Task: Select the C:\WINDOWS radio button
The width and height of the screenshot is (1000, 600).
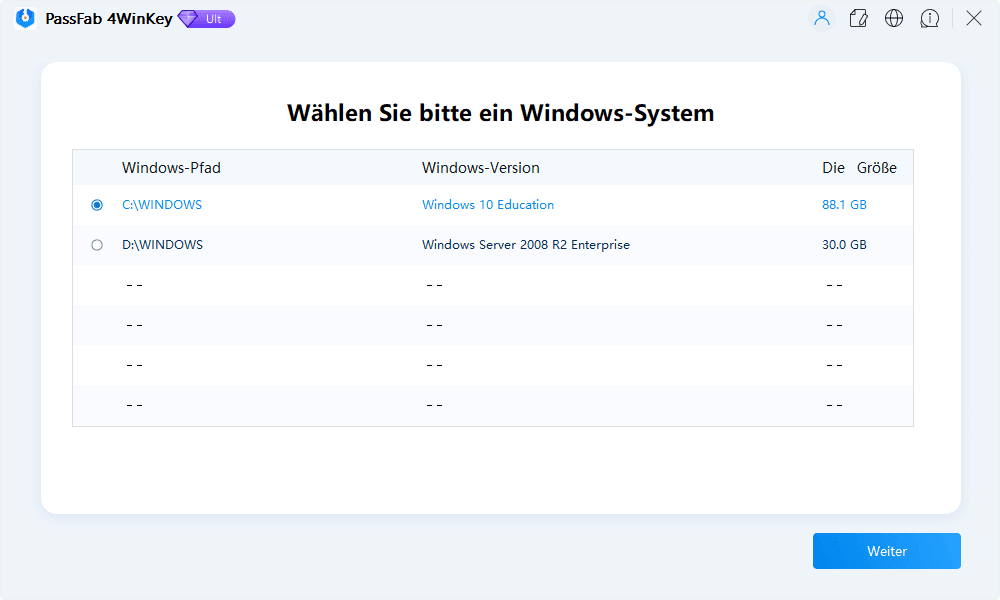Action: (96, 204)
